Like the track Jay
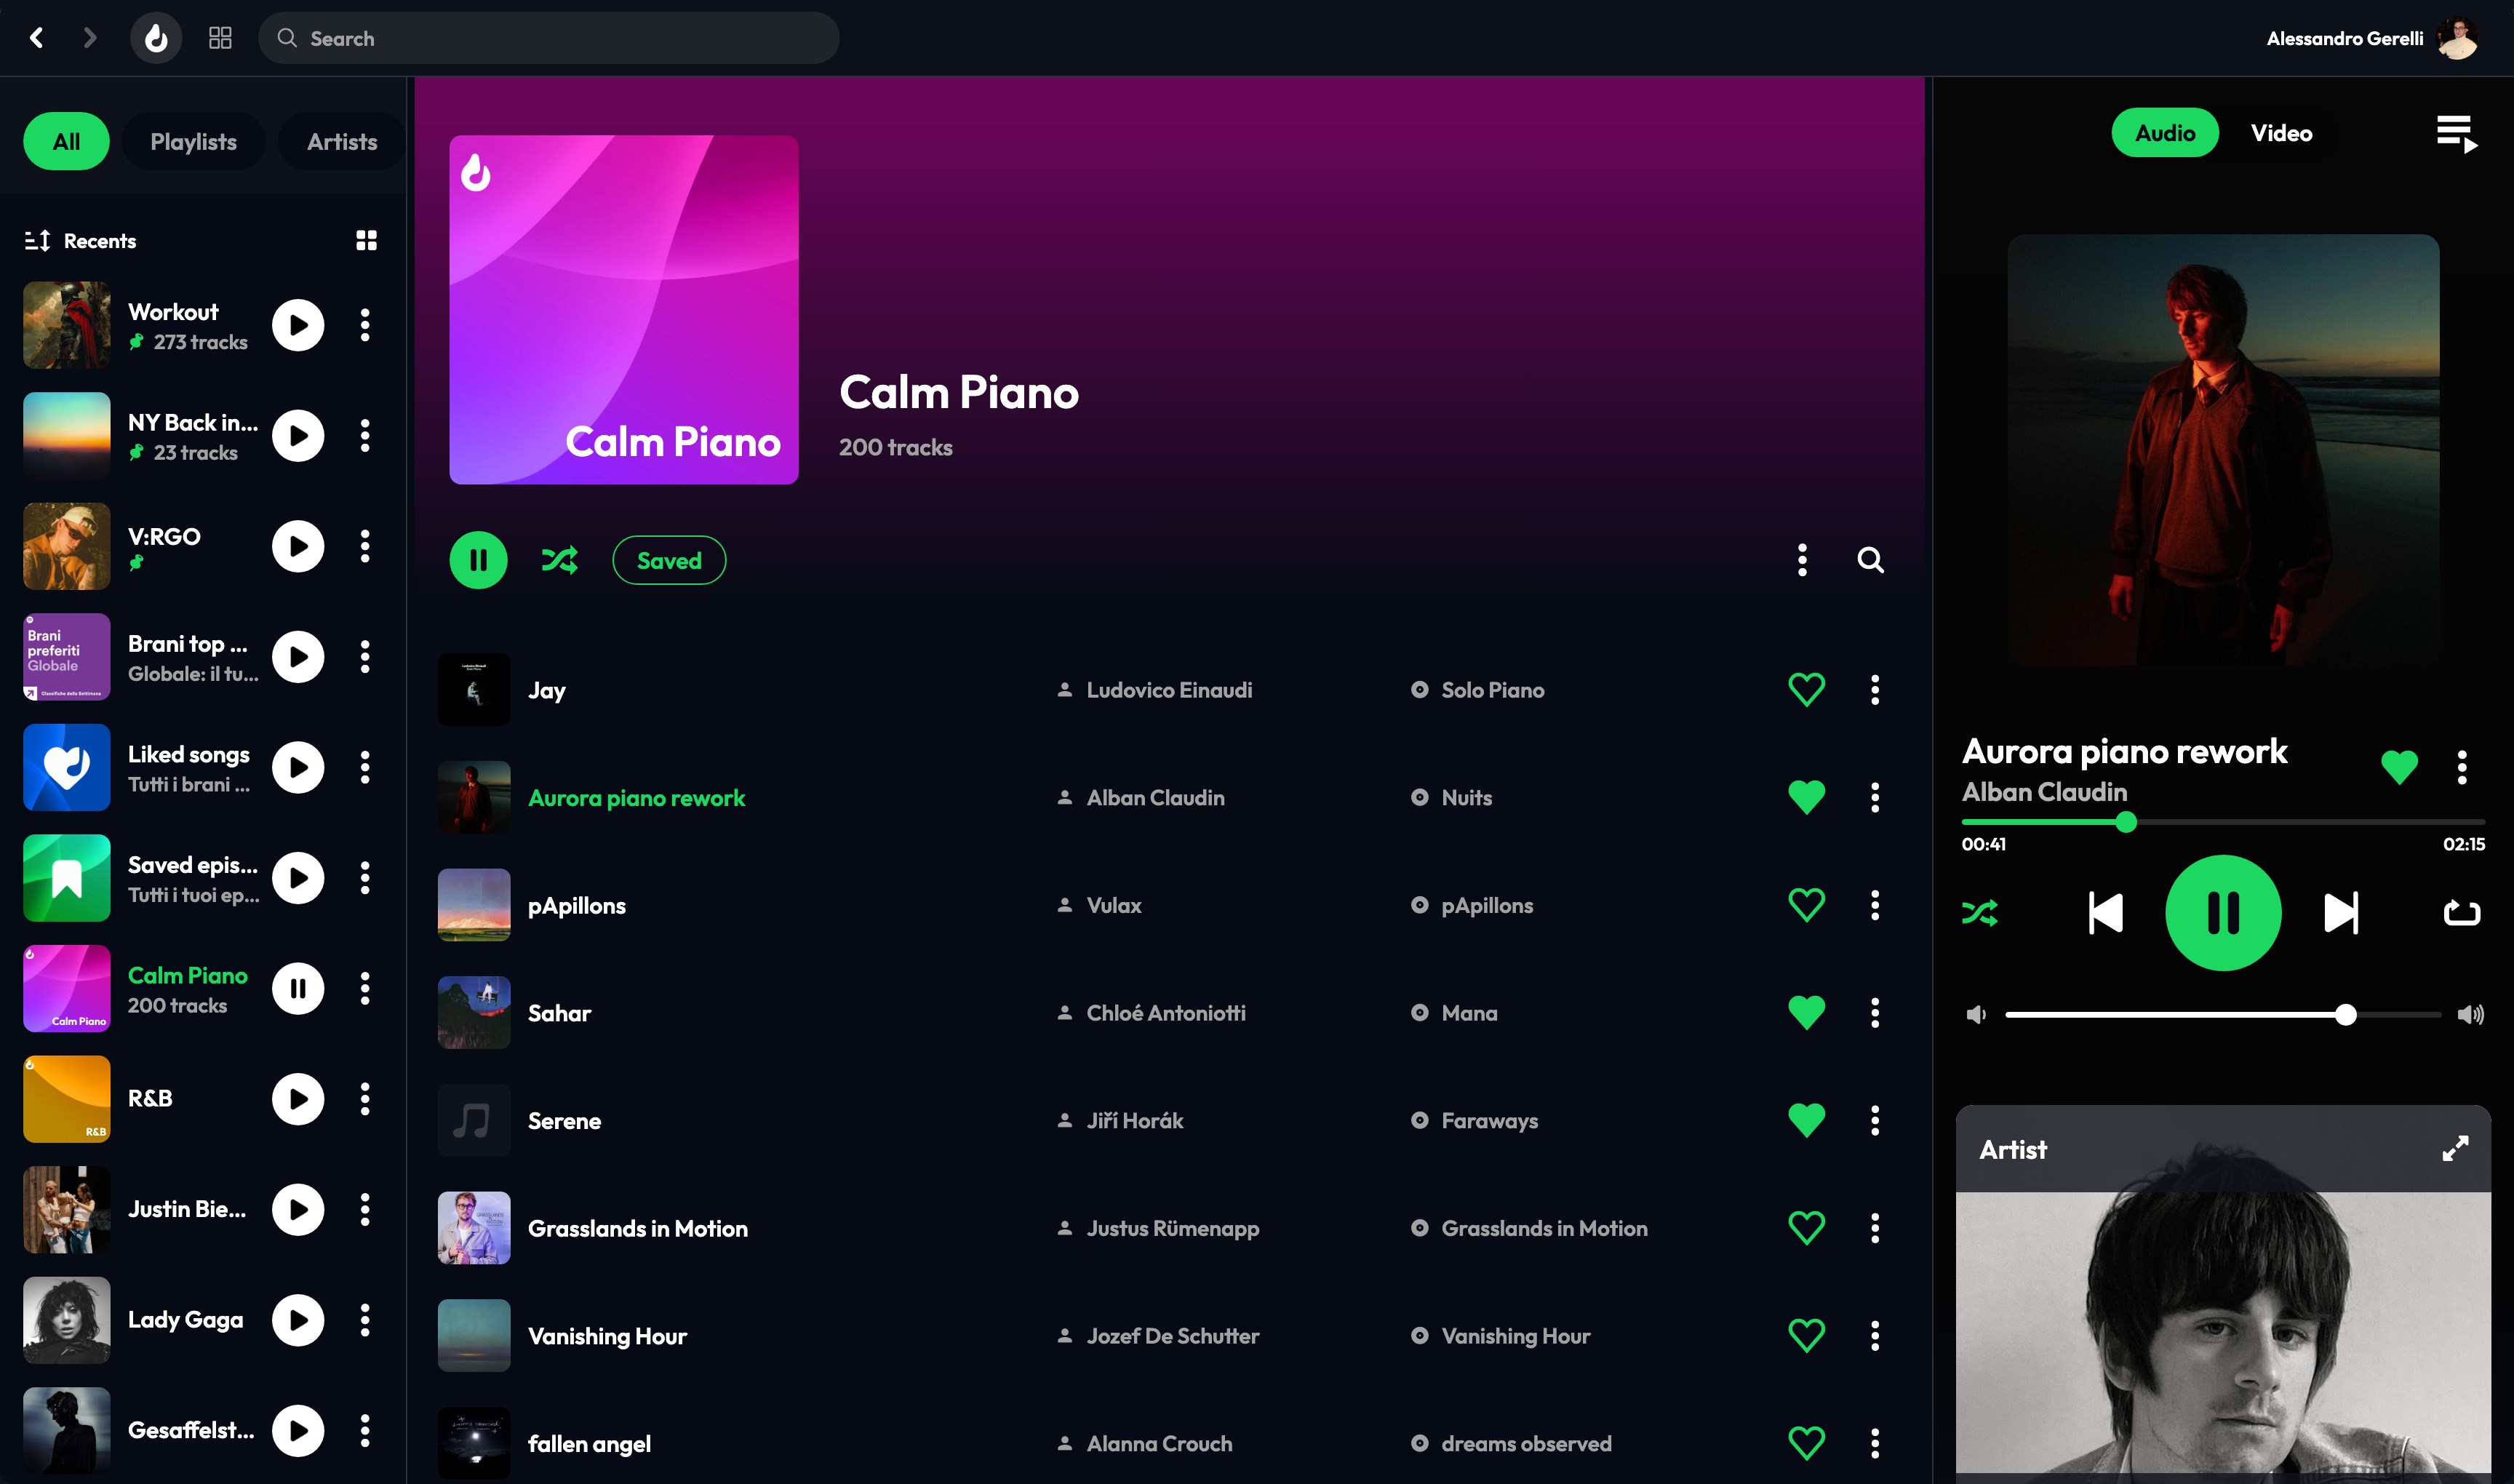2514x1484 pixels. [1806, 690]
